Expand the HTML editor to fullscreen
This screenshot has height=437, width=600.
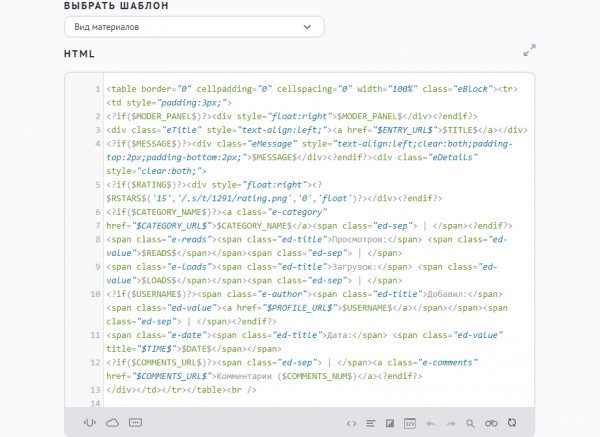point(529,50)
